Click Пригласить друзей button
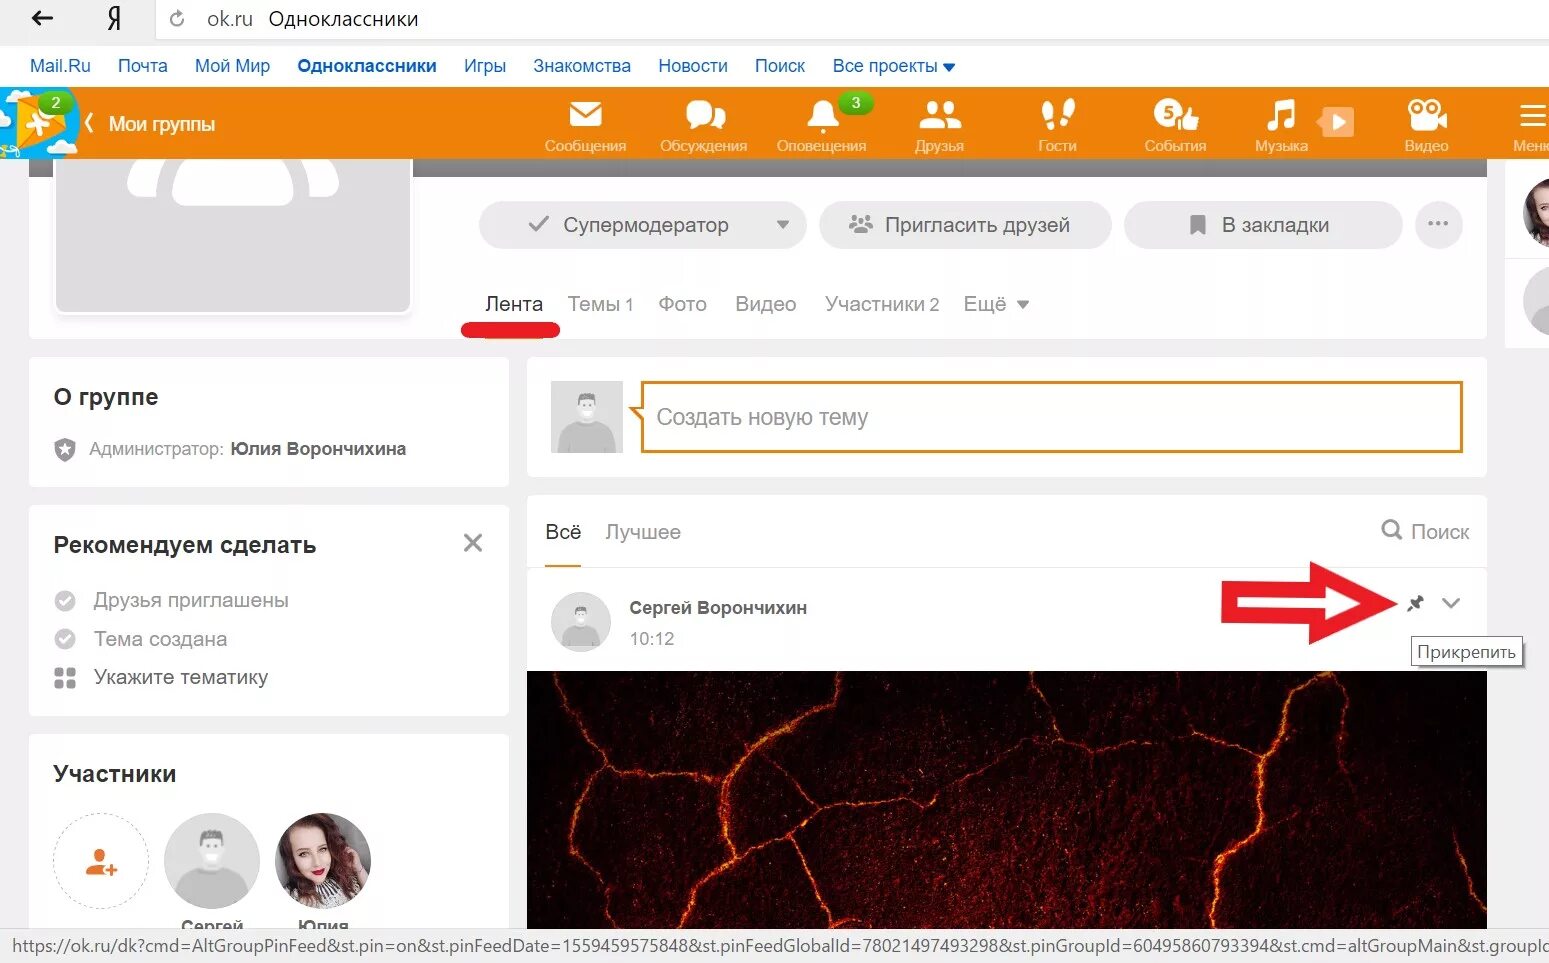The height and width of the screenshot is (963, 1549). click(x=965, y=225)
